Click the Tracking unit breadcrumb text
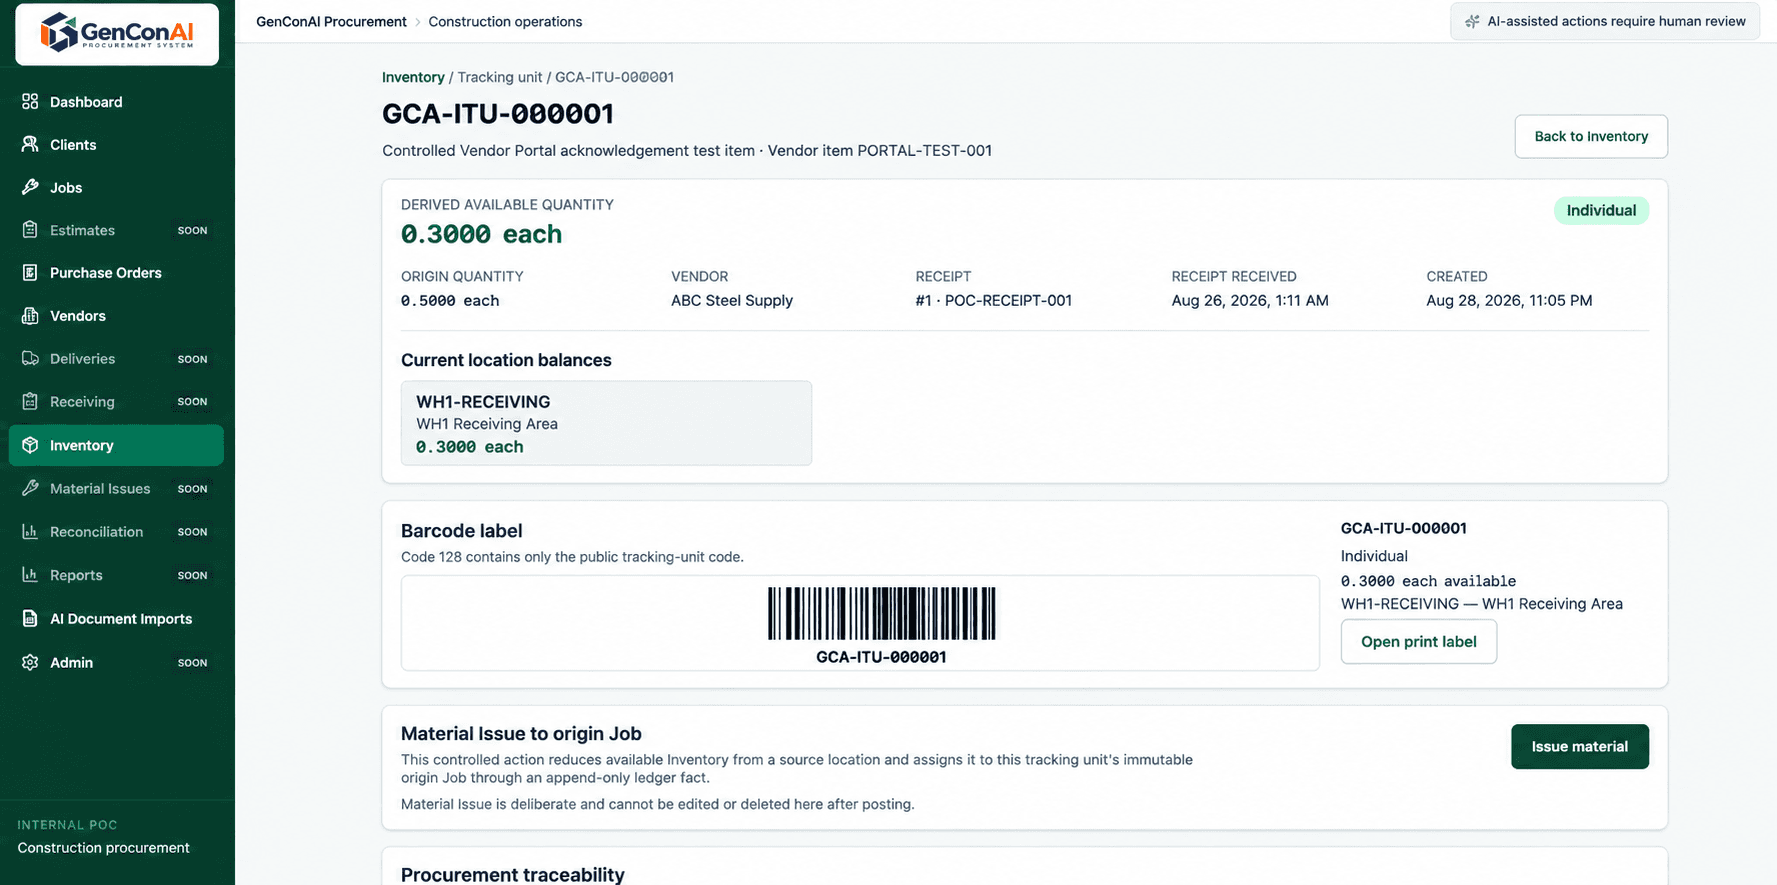This screenshot has height=885, width=1777. click(x=500, y=77)
